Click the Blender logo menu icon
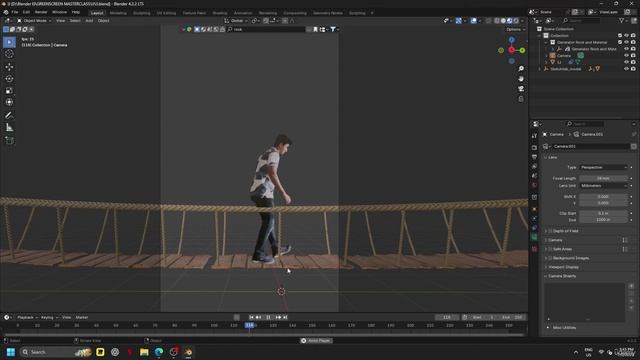 (x=6, y=12)
